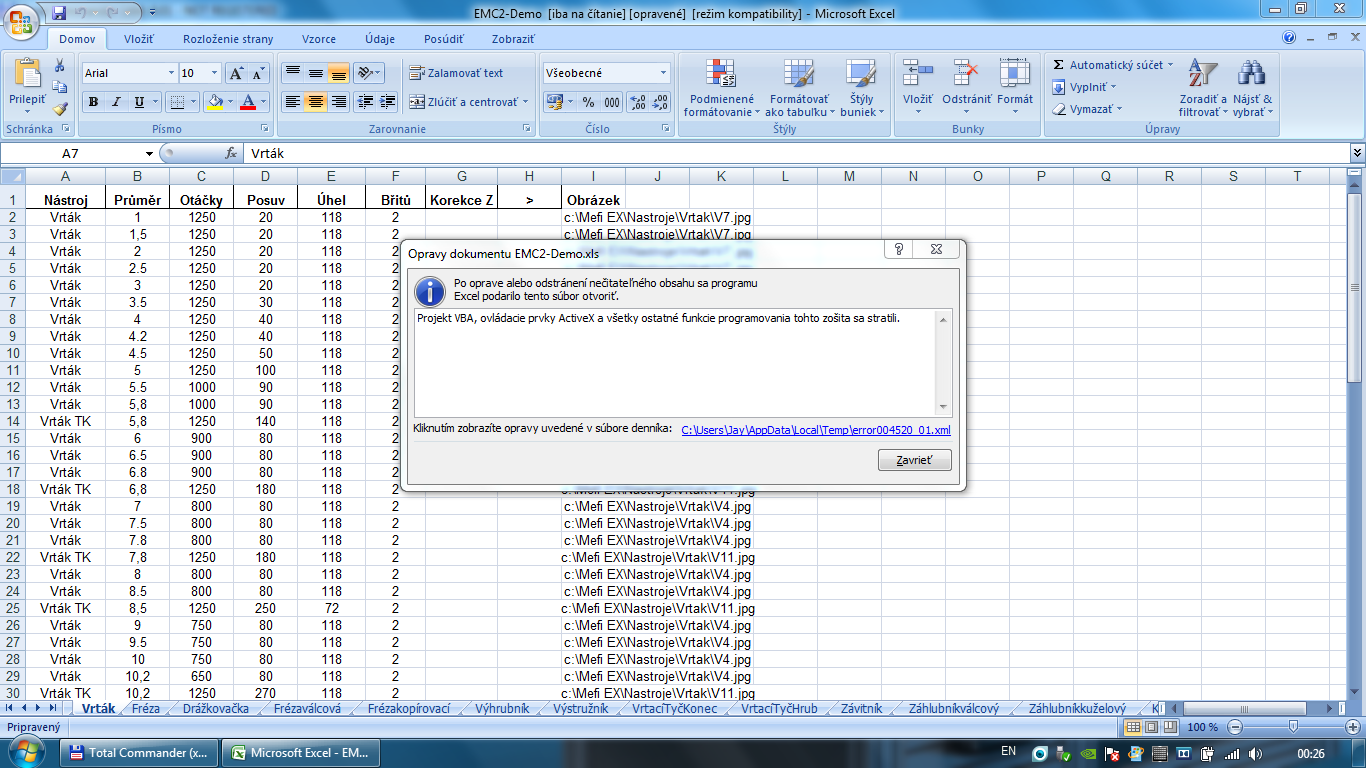1366x768 pixels.
Task: Toggle Zalamovať text wrapping
Action: [x=456, y=73]
